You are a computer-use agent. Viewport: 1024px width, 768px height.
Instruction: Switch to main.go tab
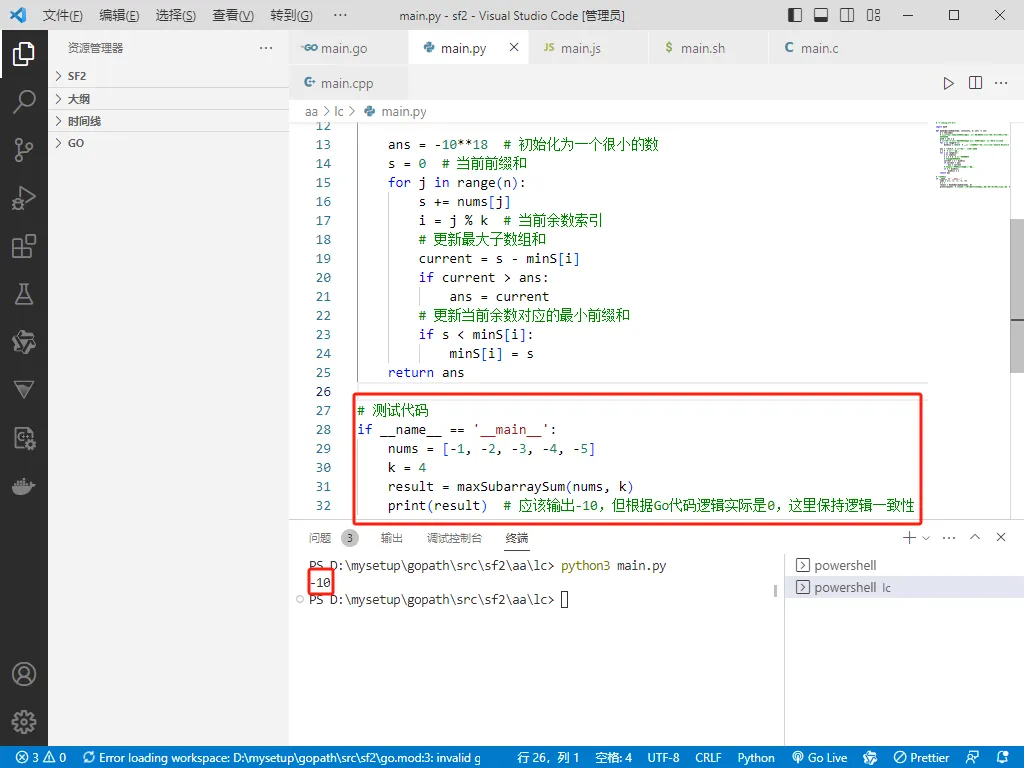click(349, 48)
